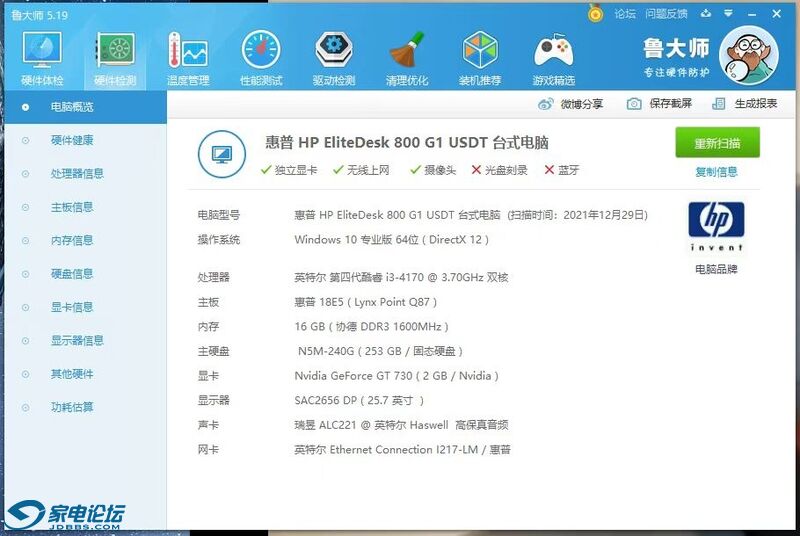This screenshot has height=536, width=800.
Task: Click the large HP EliteDesk 800 G1 title
Action: 407,142
